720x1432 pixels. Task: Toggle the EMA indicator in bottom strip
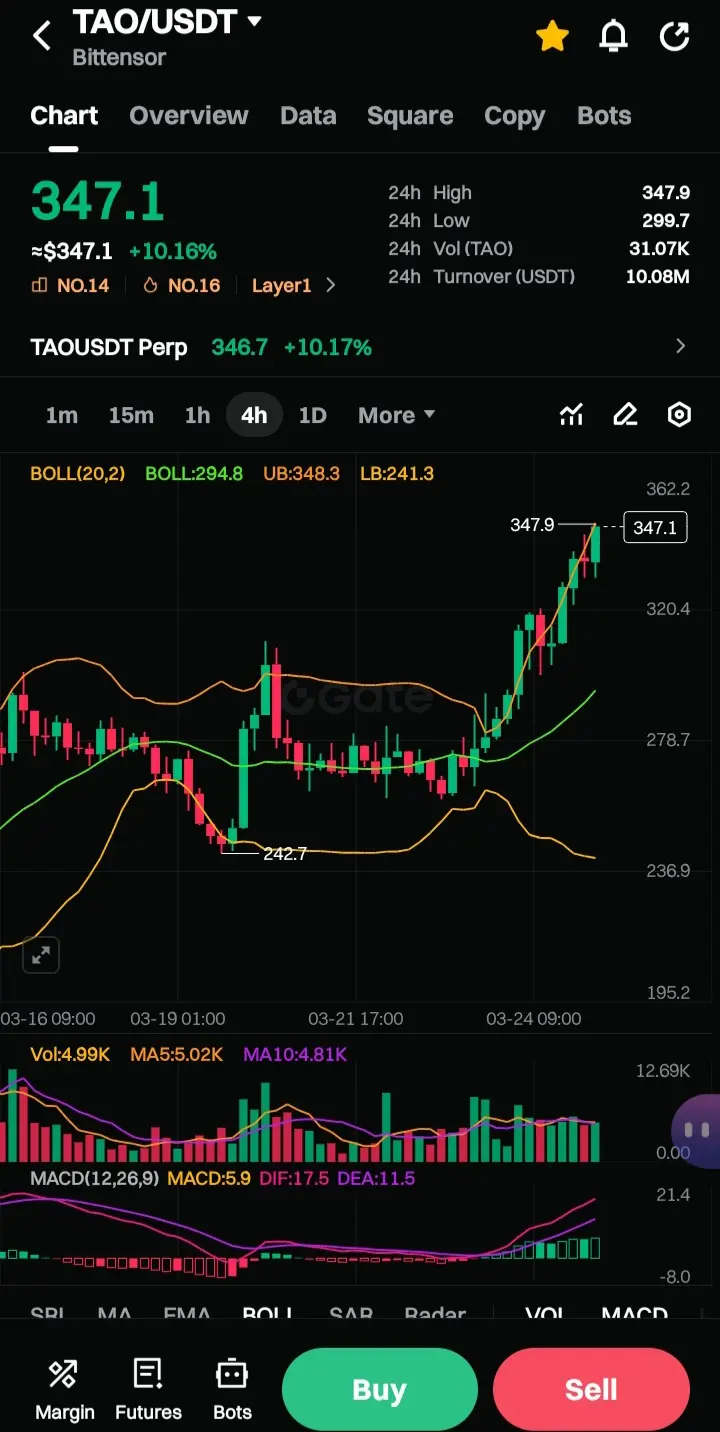(187, 1314)
